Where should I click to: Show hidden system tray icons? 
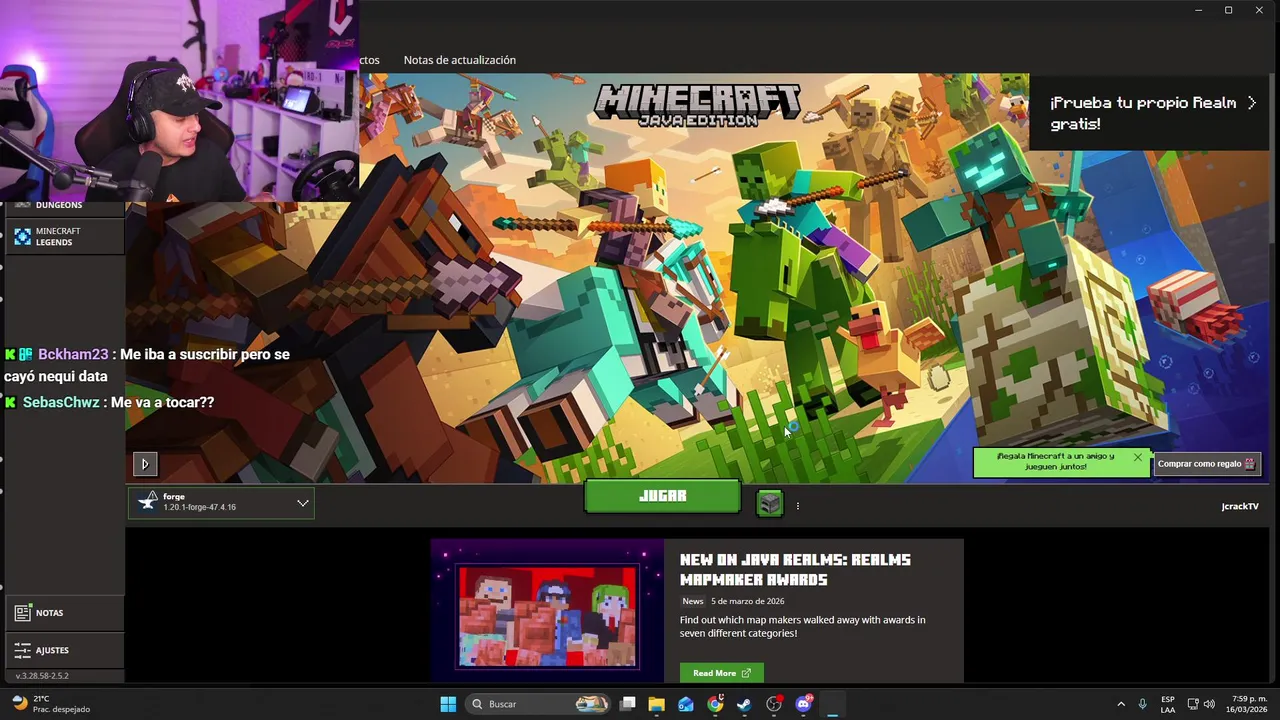tap(1120, 704)
